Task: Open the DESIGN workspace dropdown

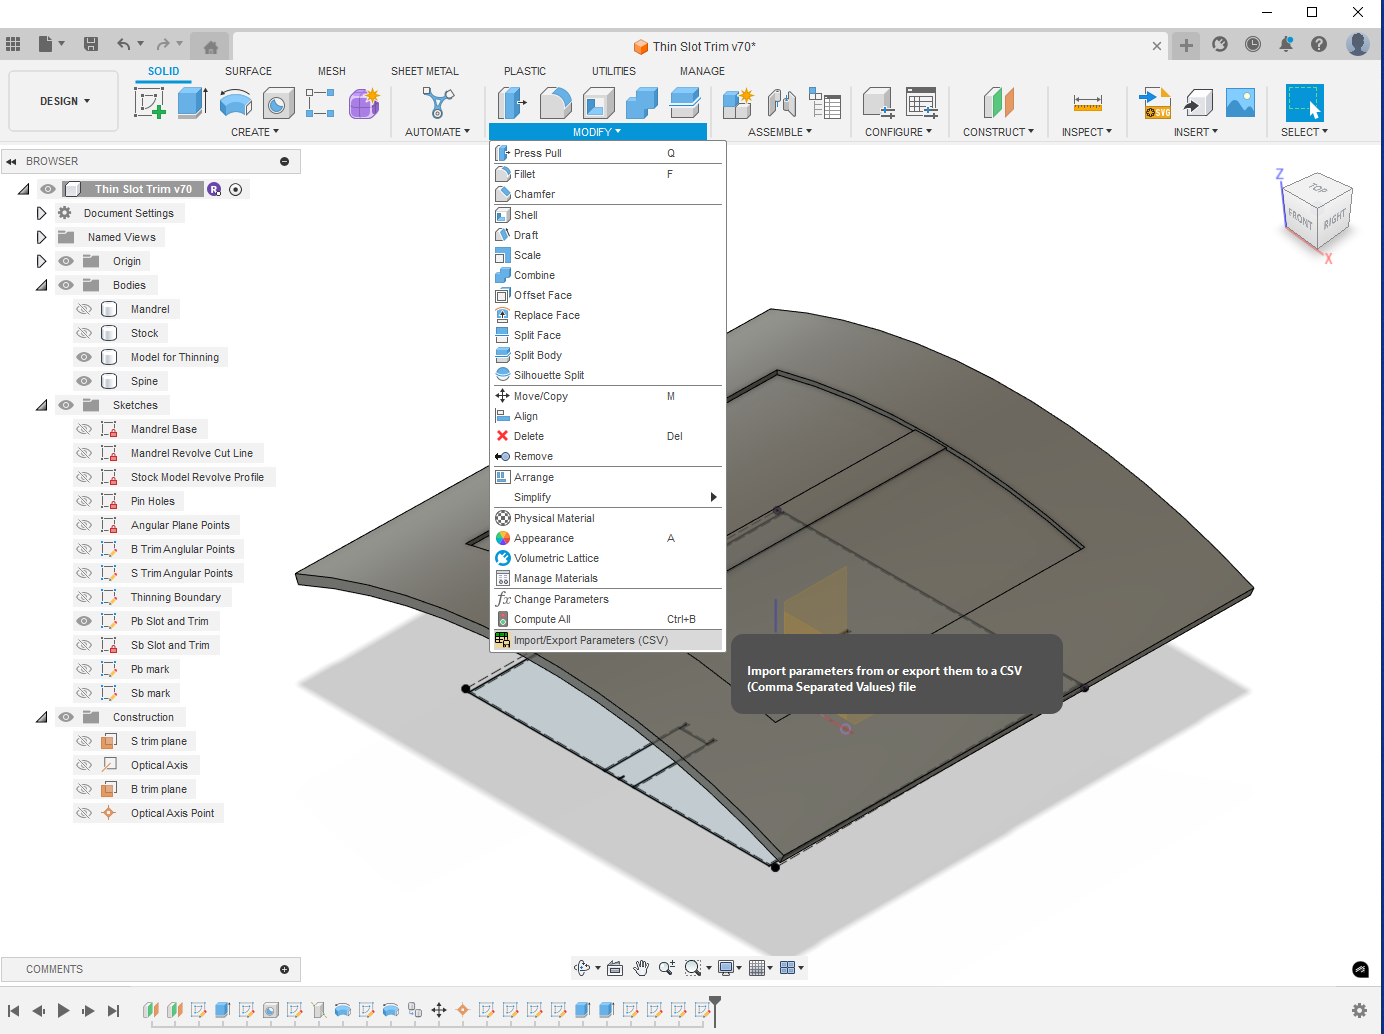Action: coord(63,101)
